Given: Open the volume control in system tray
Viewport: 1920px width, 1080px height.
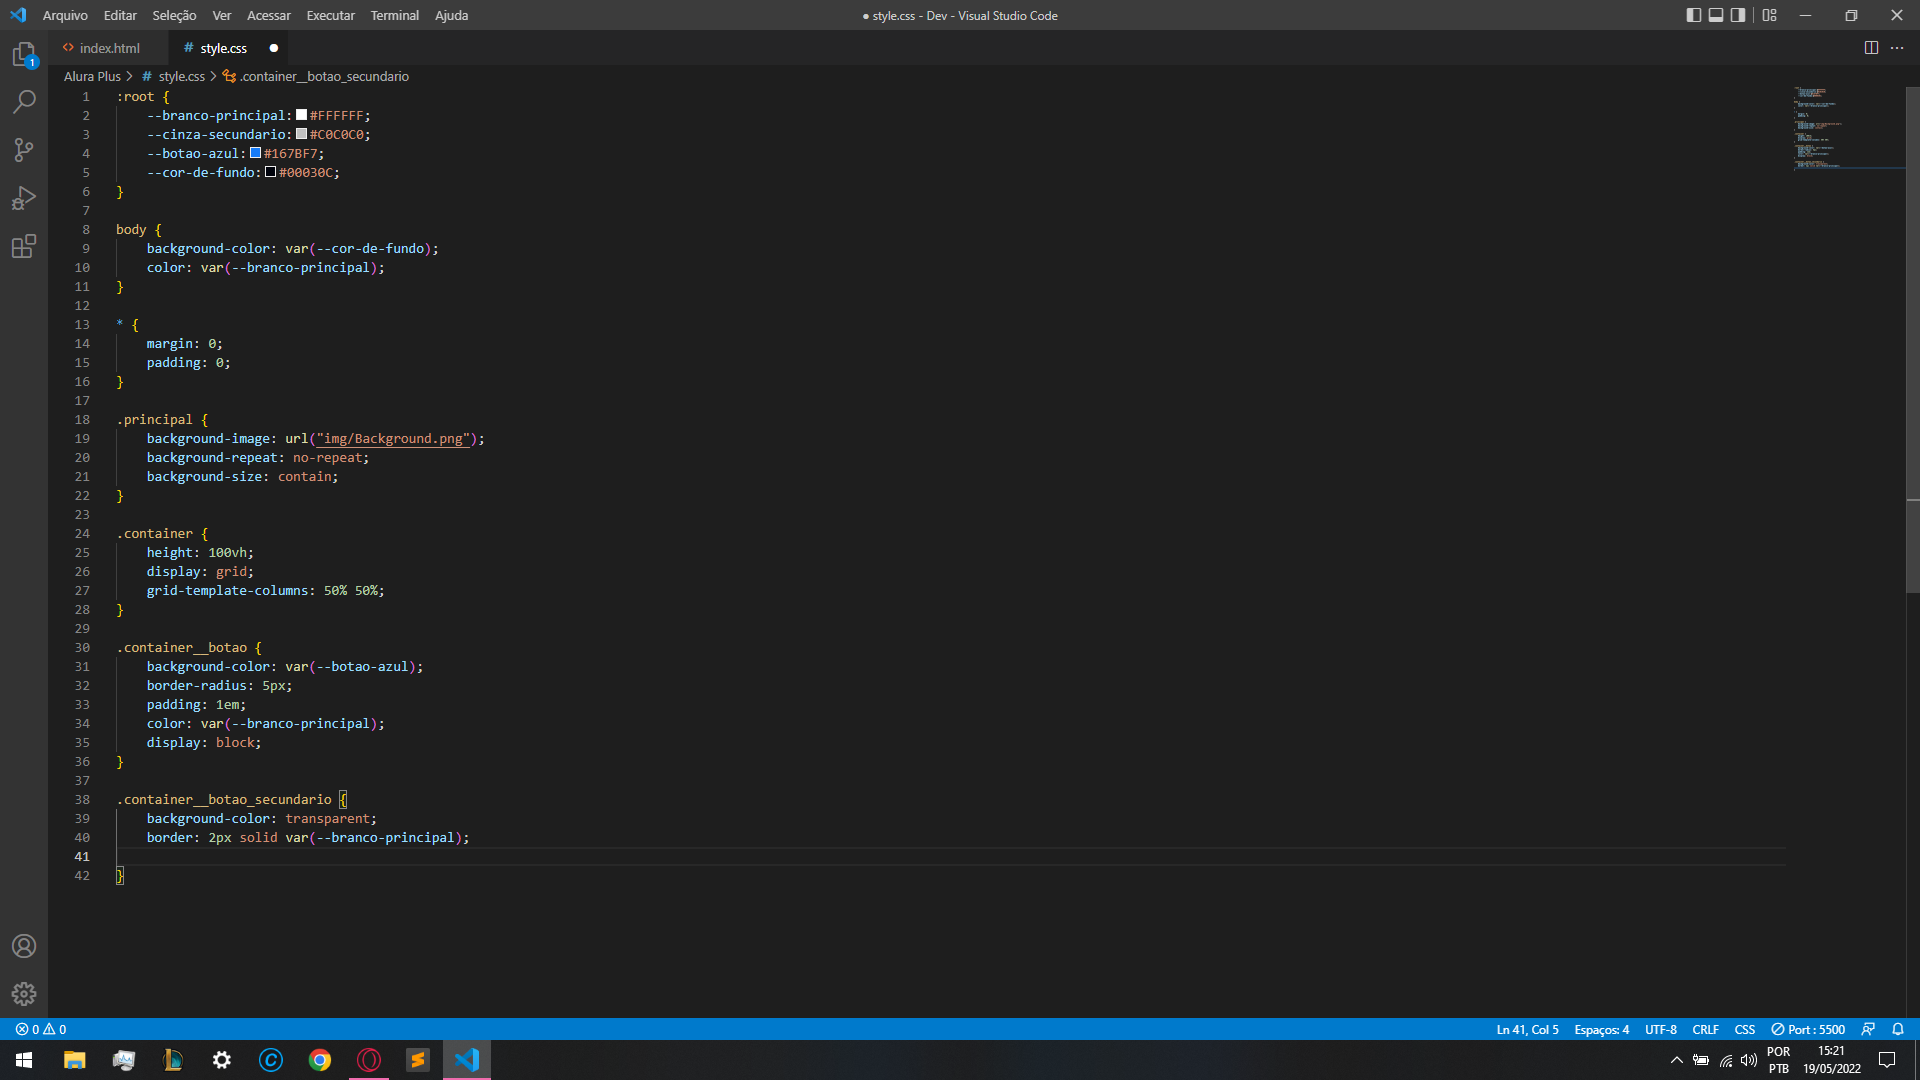Looking at the screenshot, I should click(x=1749, y=1060).
